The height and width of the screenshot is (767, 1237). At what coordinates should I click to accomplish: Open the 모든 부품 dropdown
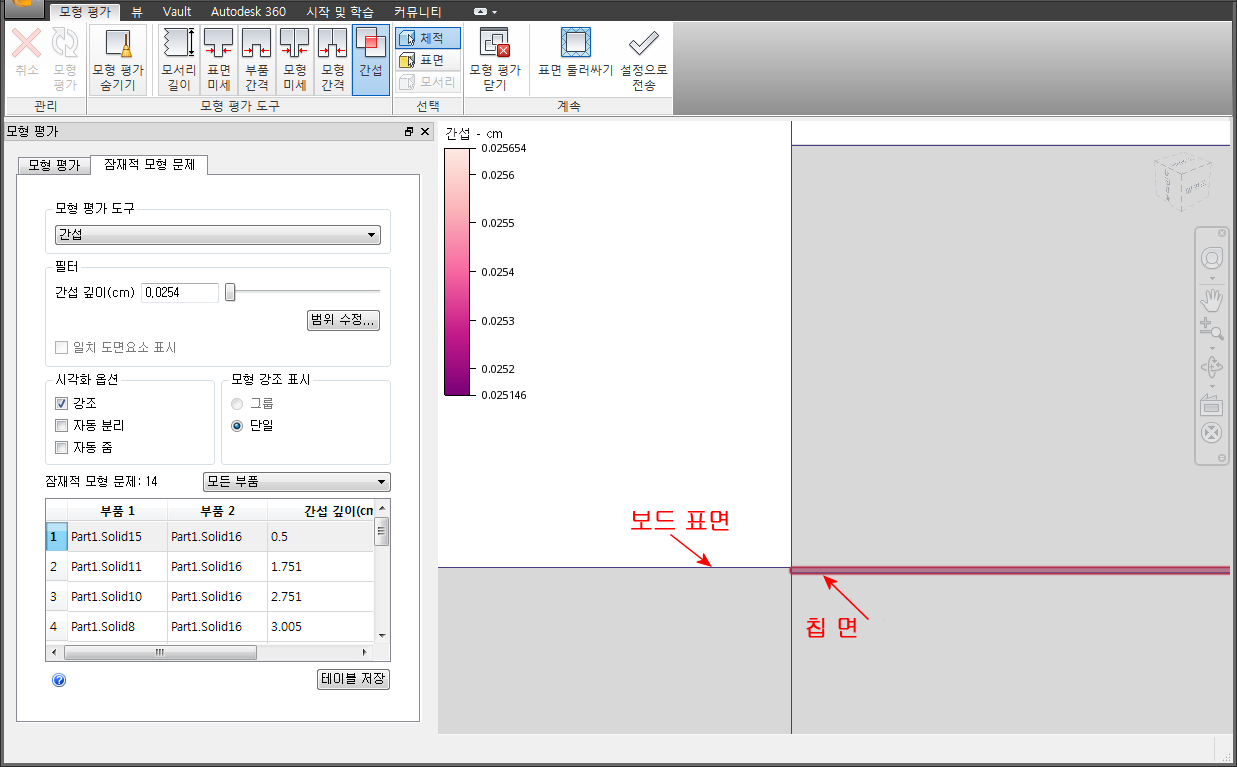296,482
